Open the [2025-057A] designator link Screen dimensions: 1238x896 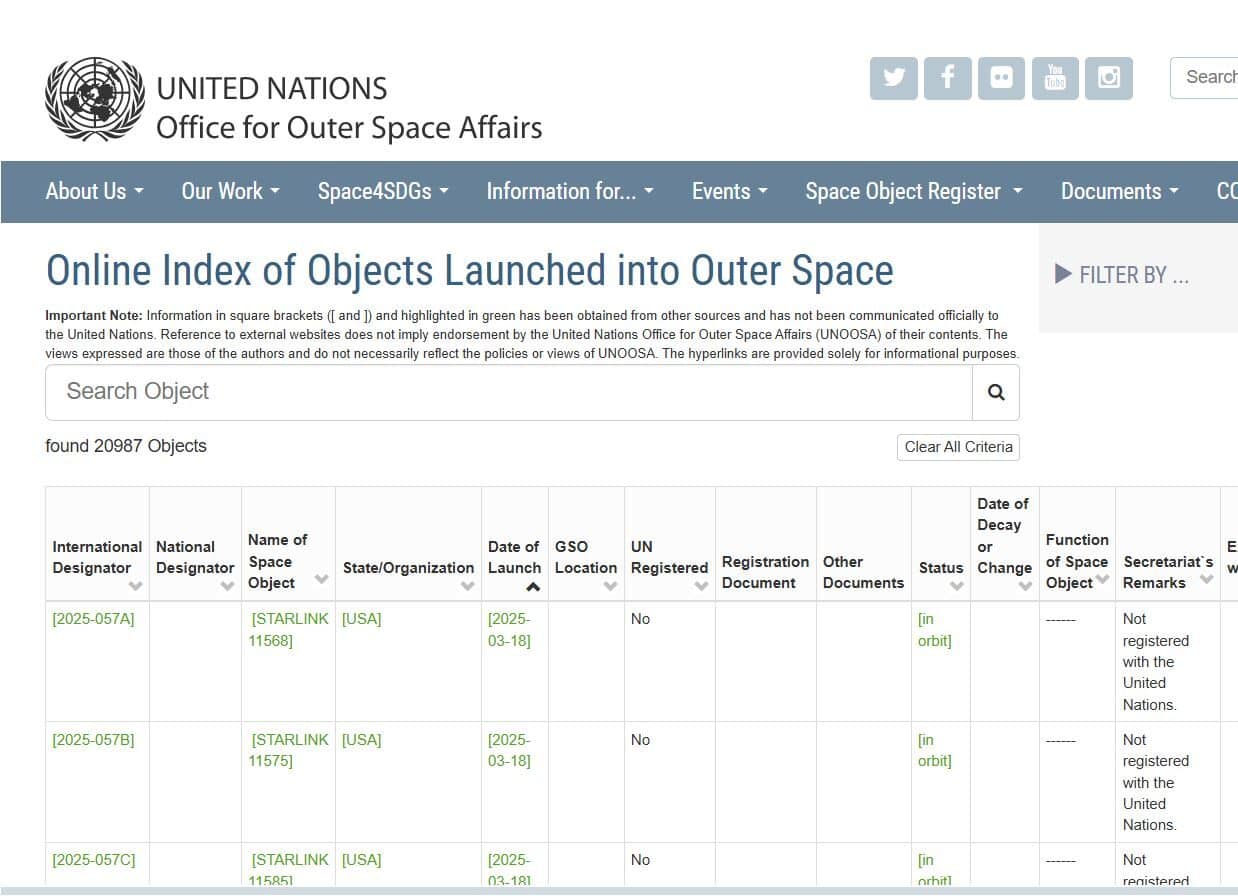pyautogui.click(x=93, y=619)
